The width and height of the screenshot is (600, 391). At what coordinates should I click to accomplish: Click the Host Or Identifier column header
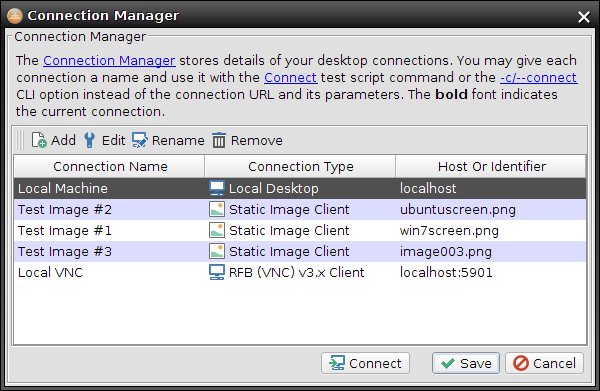click(491, 166)
